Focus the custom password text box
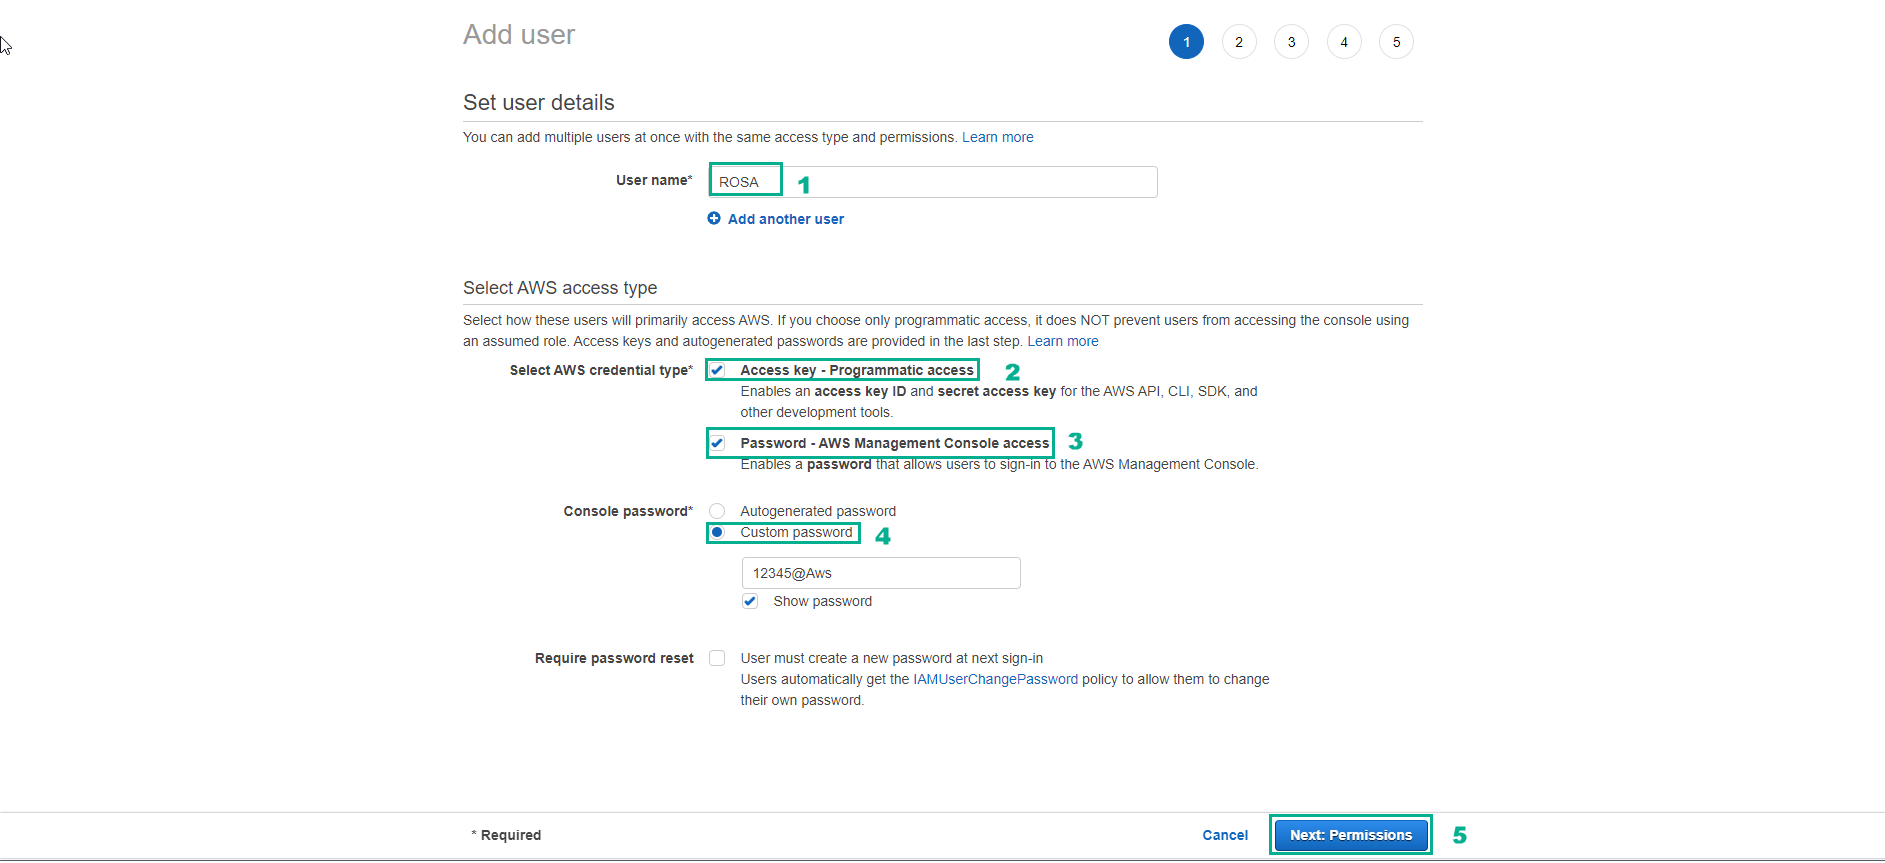 pos(880,573)
